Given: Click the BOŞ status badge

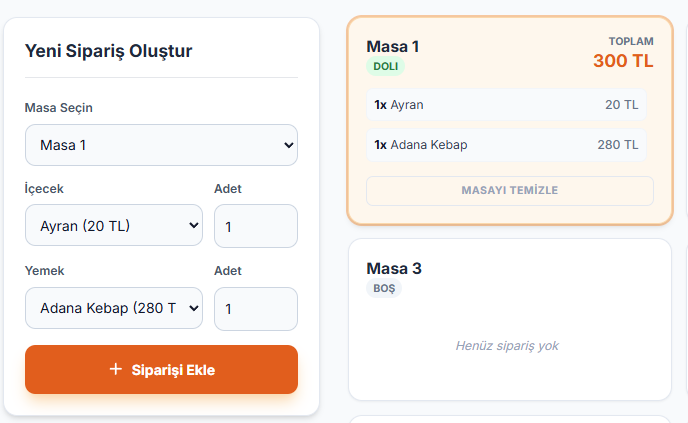Looking at the screenshot, I should (384, 288).
